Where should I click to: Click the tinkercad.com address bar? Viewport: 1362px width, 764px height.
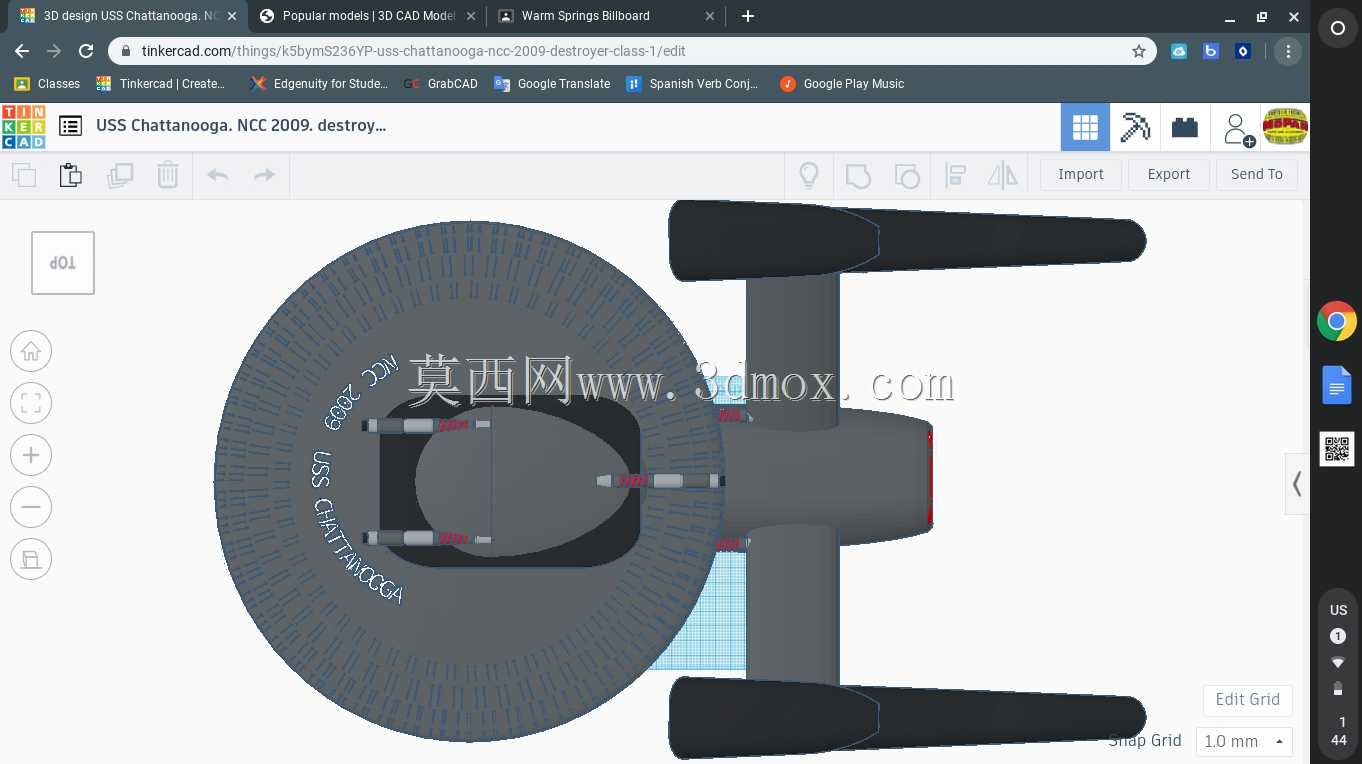coord(631,51)
